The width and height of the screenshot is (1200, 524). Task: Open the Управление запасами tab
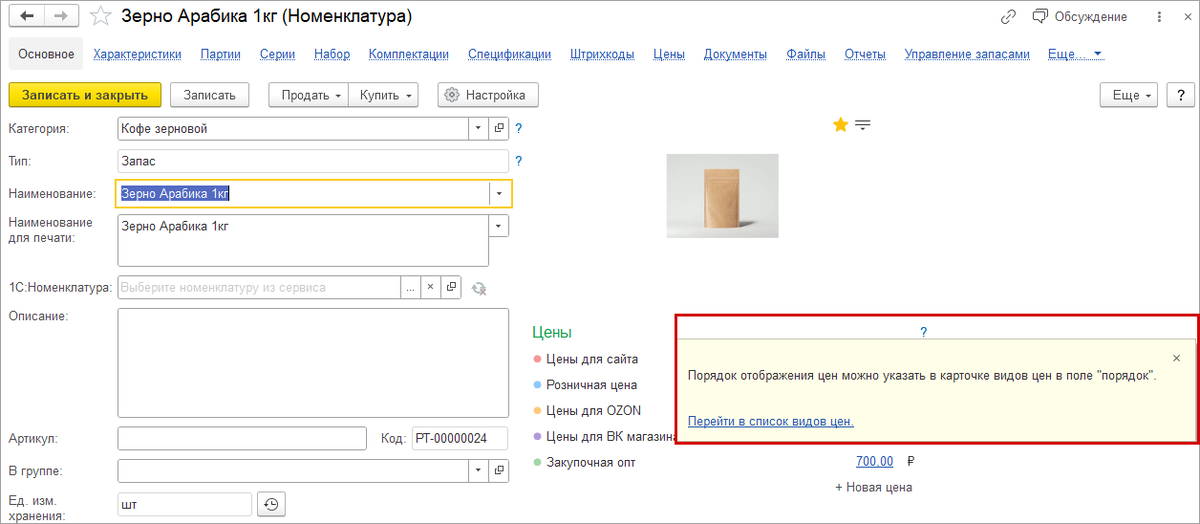click(967, 54)
